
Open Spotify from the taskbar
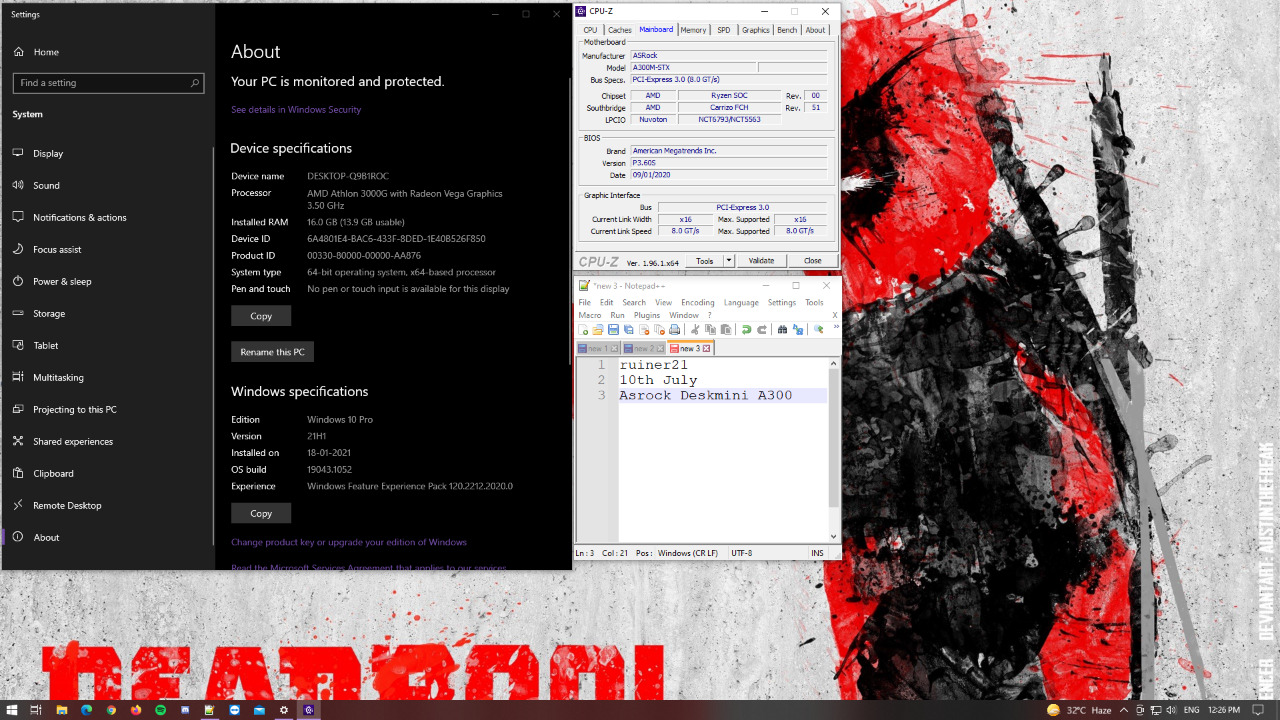pos(160,710)
